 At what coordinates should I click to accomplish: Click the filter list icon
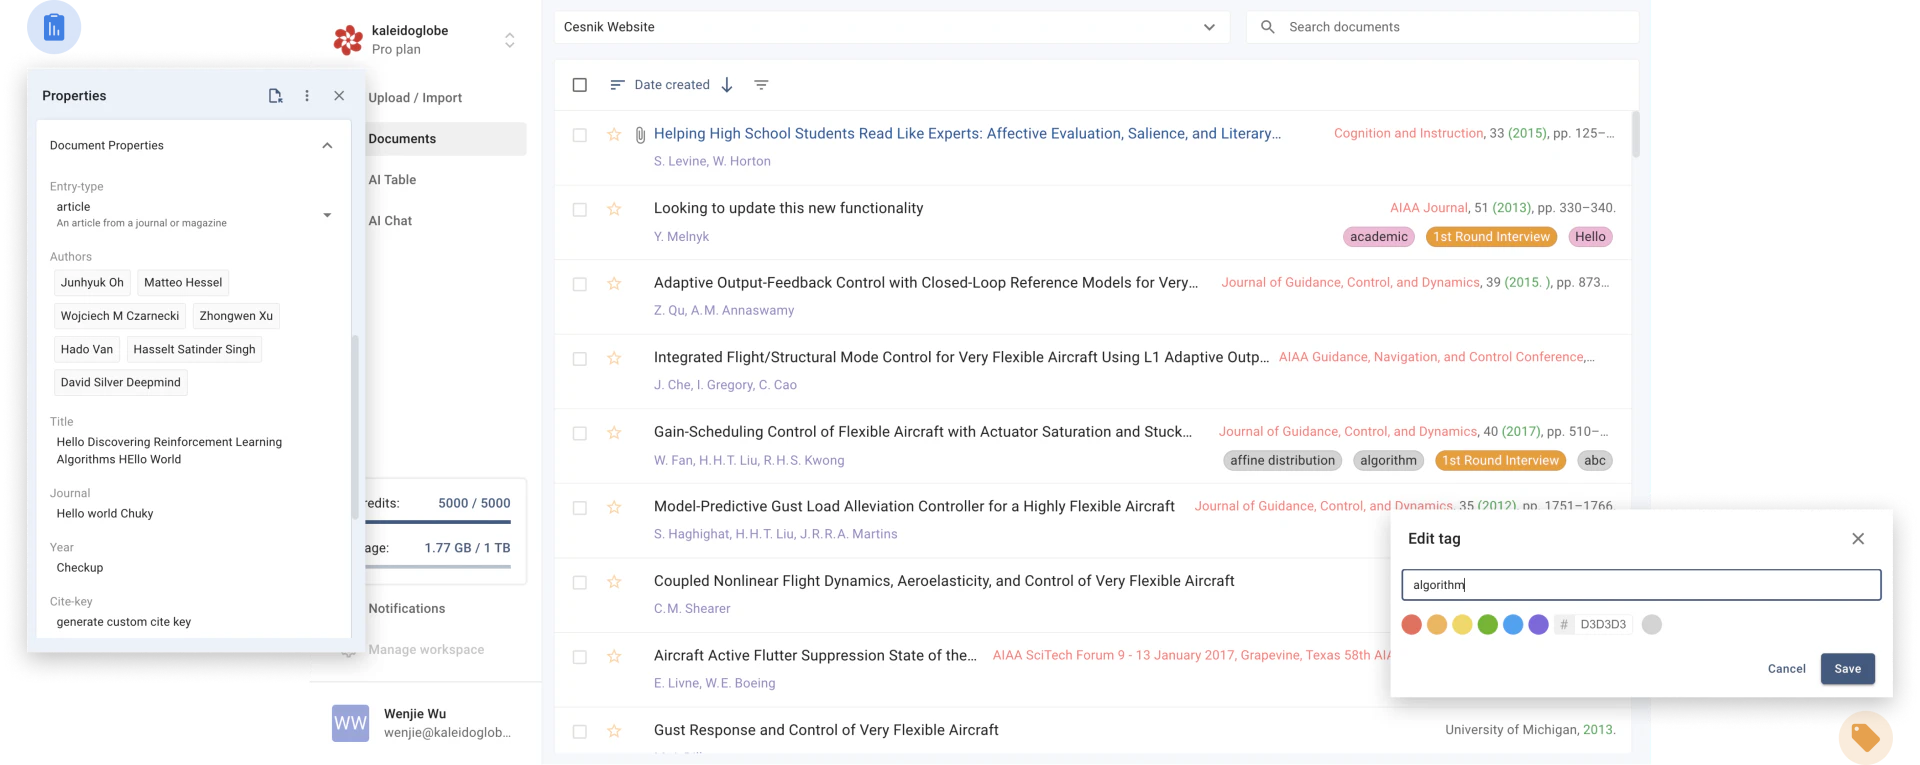761,85
